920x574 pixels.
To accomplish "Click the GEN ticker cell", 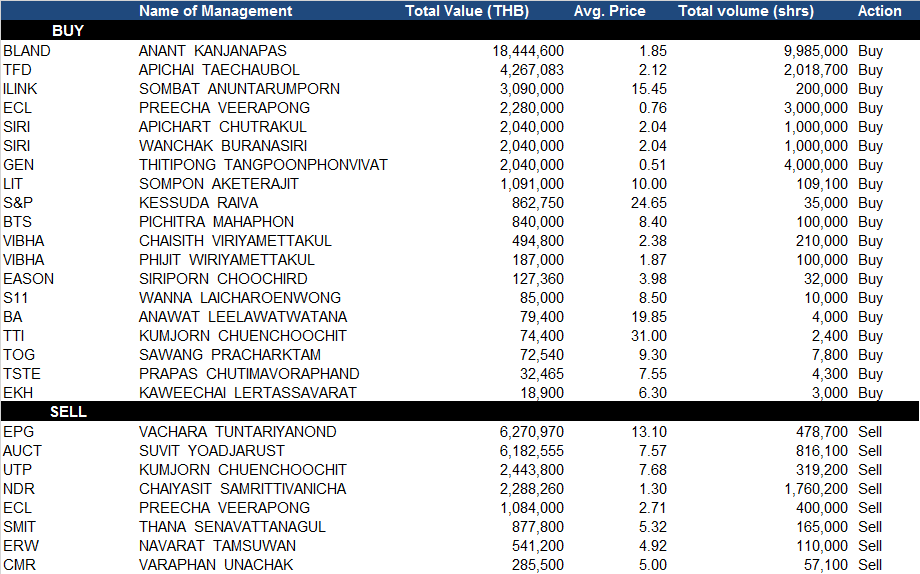I will (18, 165).
